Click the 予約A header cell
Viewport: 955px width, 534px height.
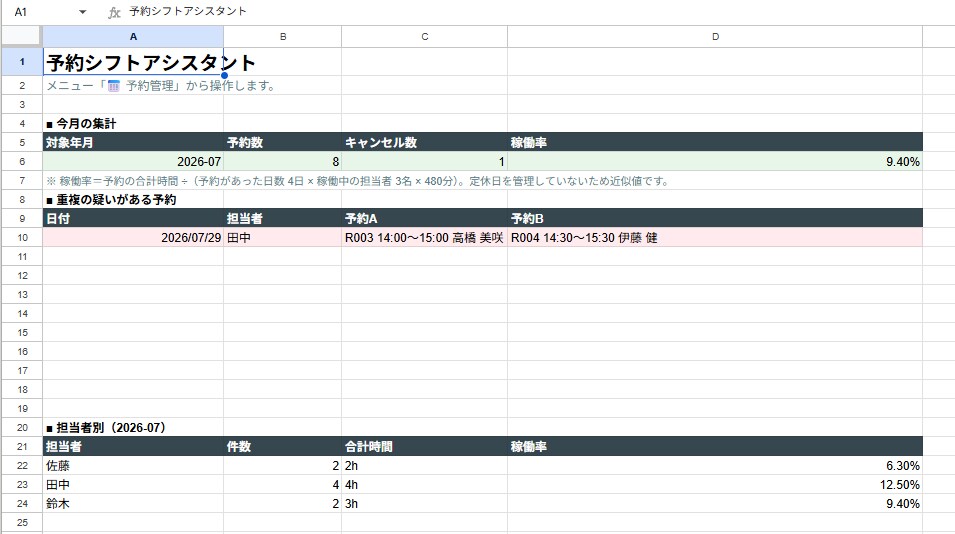(425, 219)
